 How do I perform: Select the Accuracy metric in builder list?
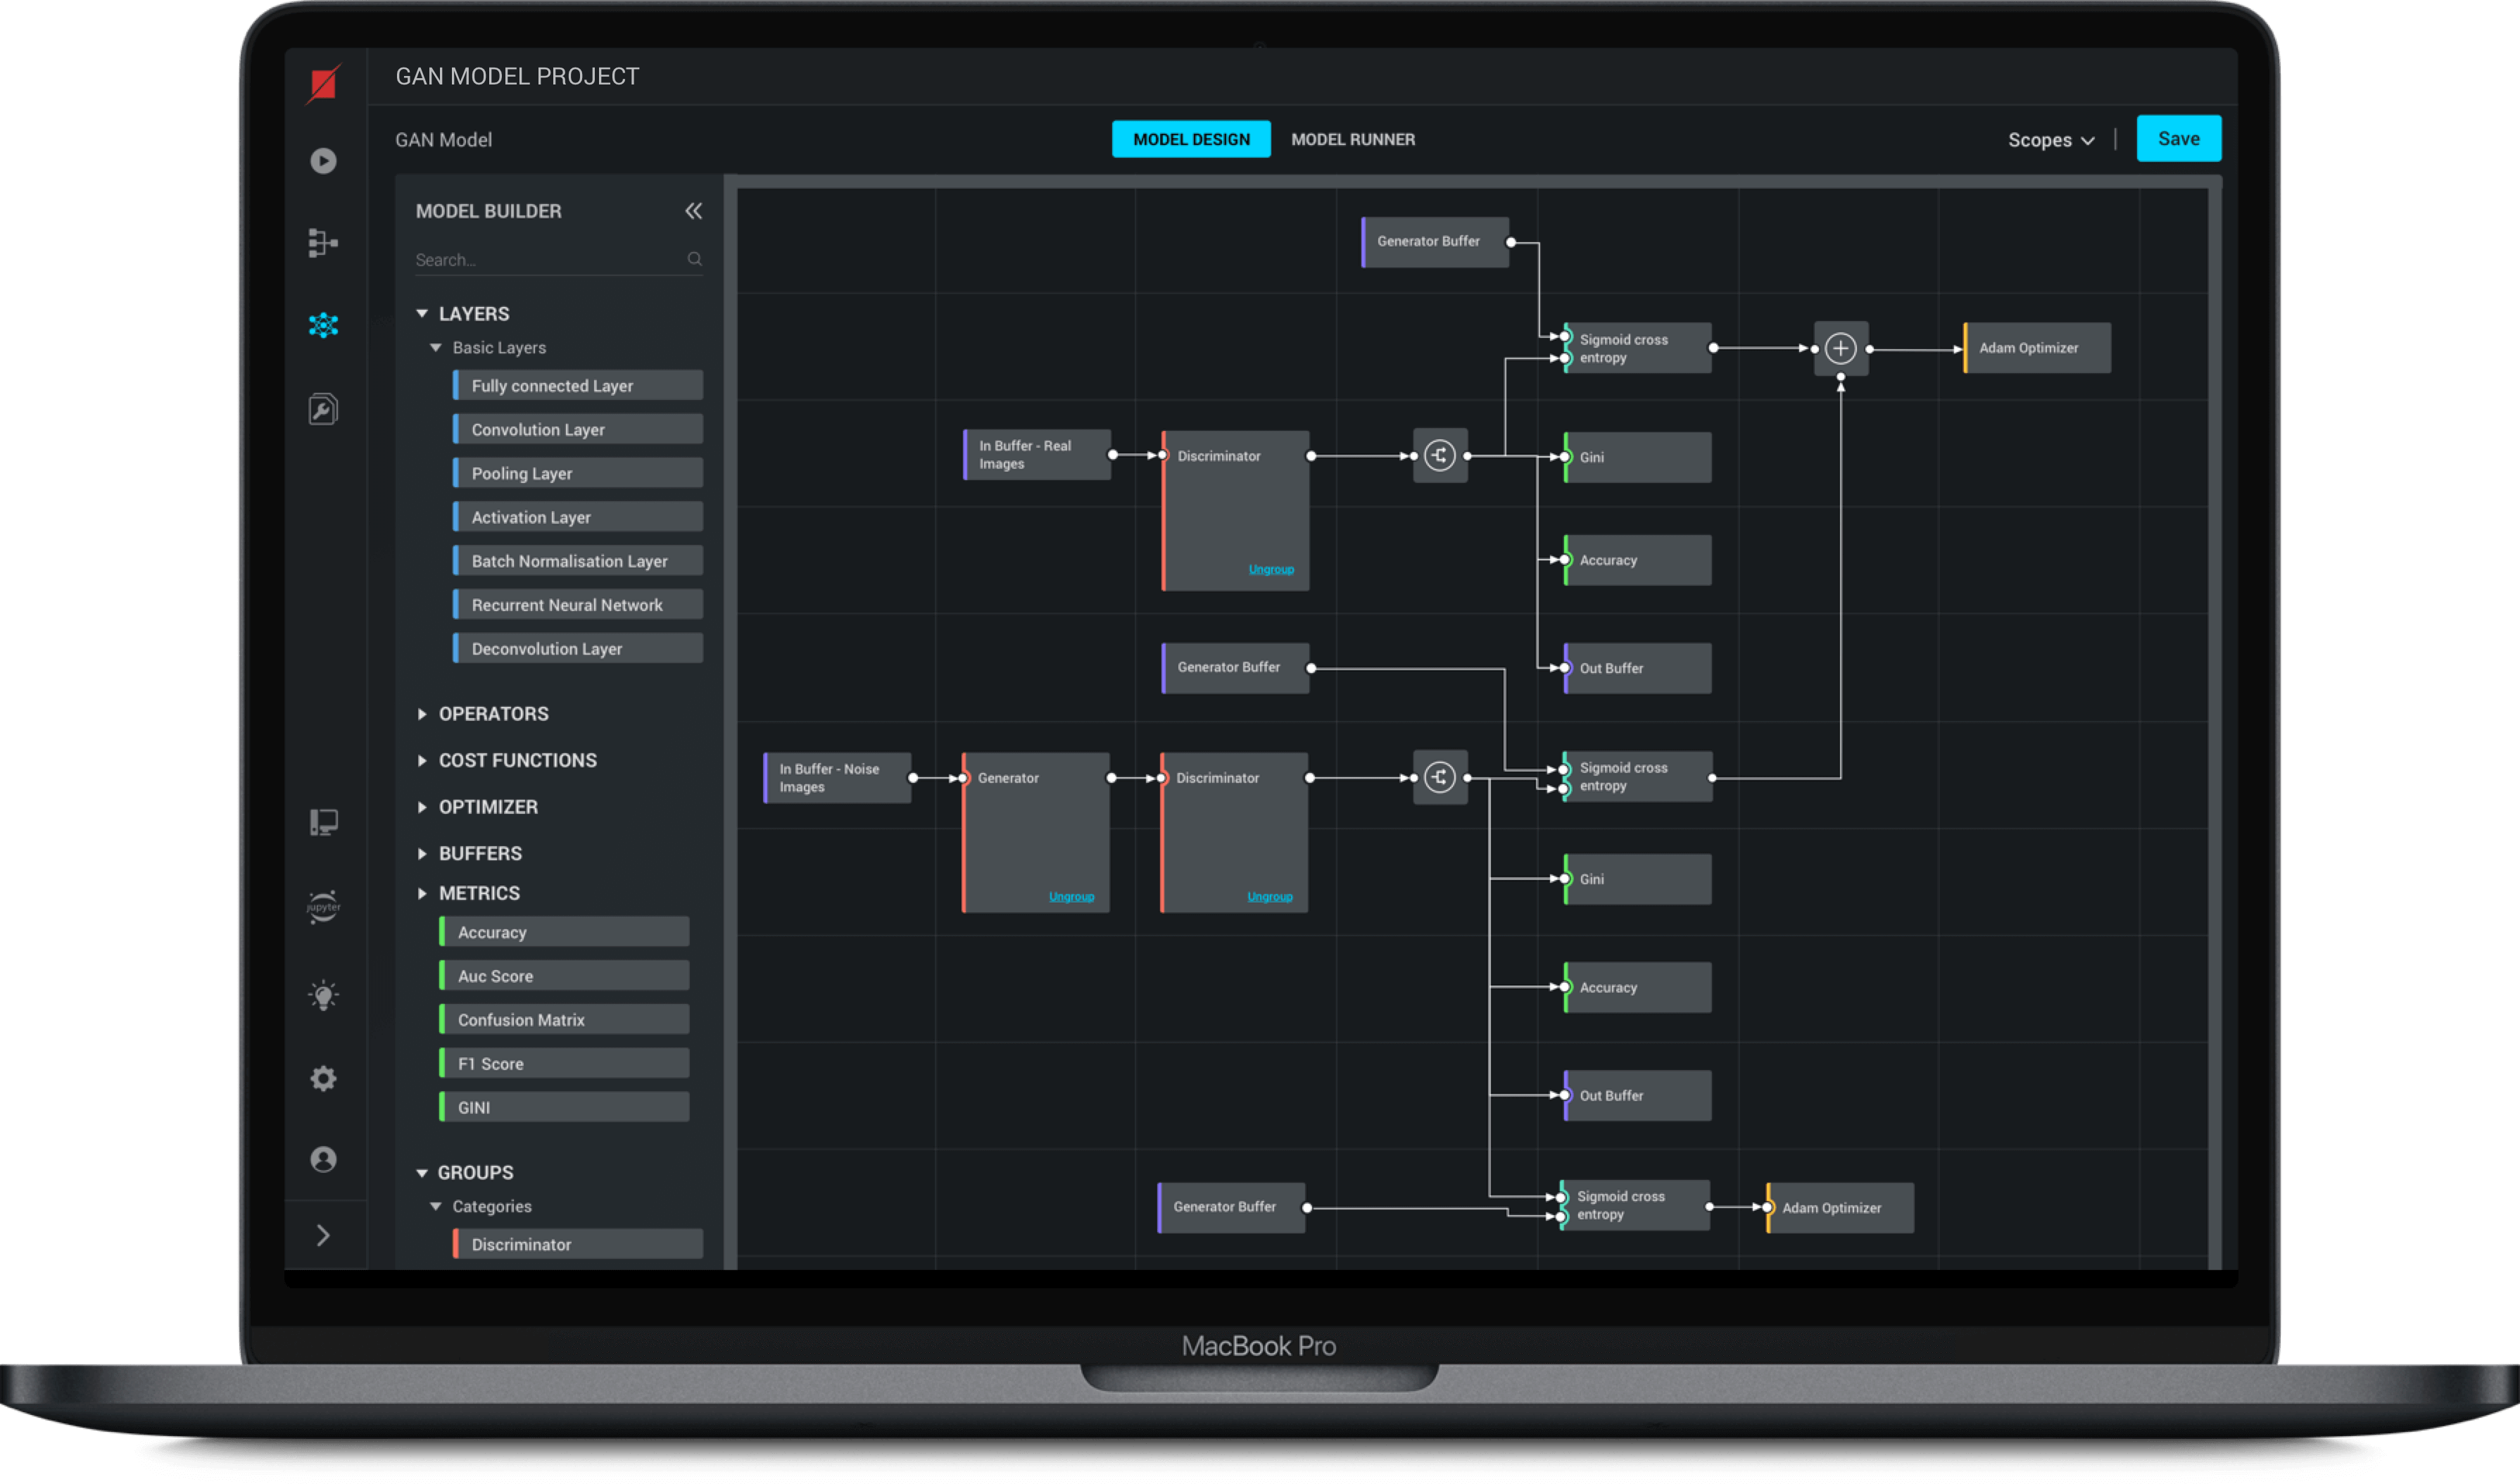[x=564, y=933]
